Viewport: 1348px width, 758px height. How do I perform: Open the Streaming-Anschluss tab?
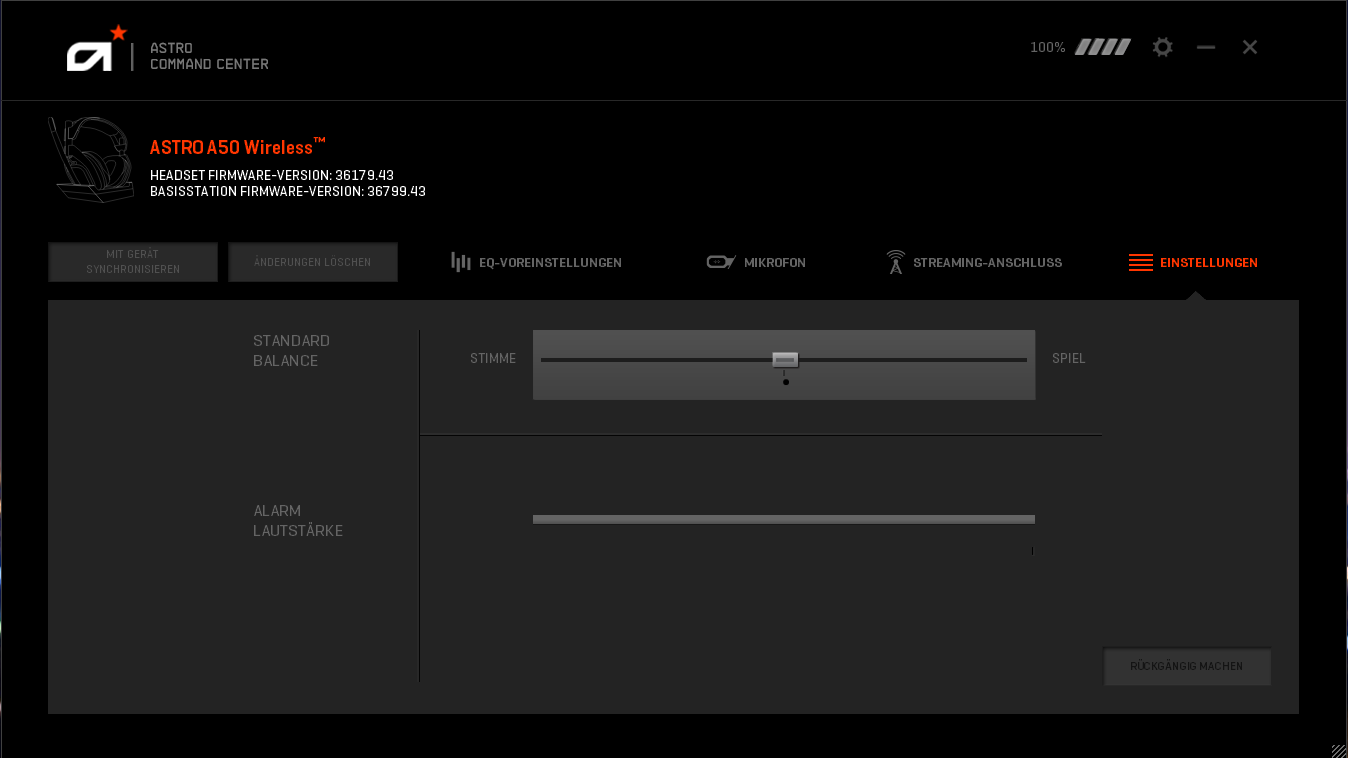(x=974, y=262)
